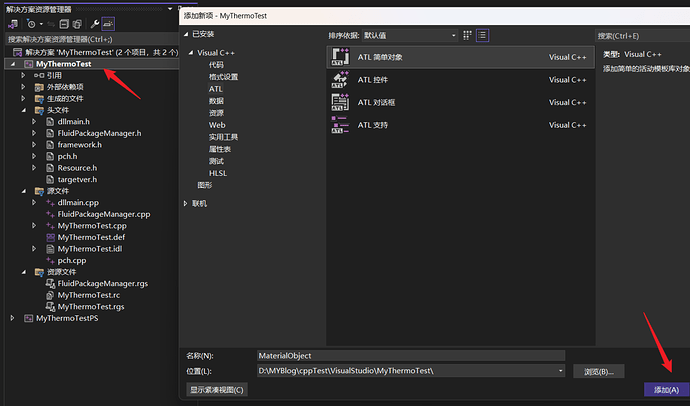
Task: Open the 排序依据 sort dropdown
Action: (x=410, y=36)
